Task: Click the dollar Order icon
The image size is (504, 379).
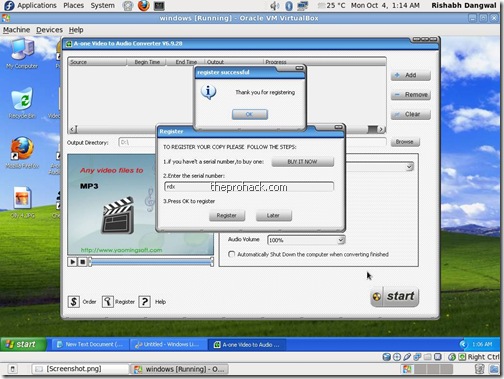Action: click(x=74, y=302)
